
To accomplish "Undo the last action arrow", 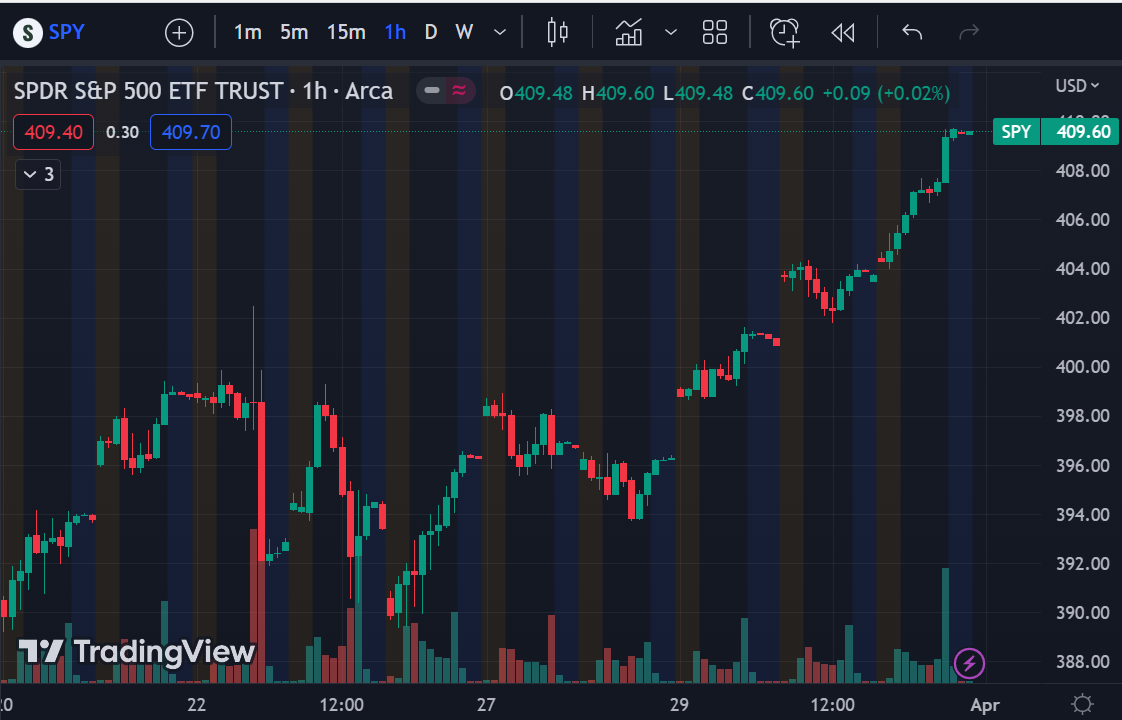I will (912, 32).
